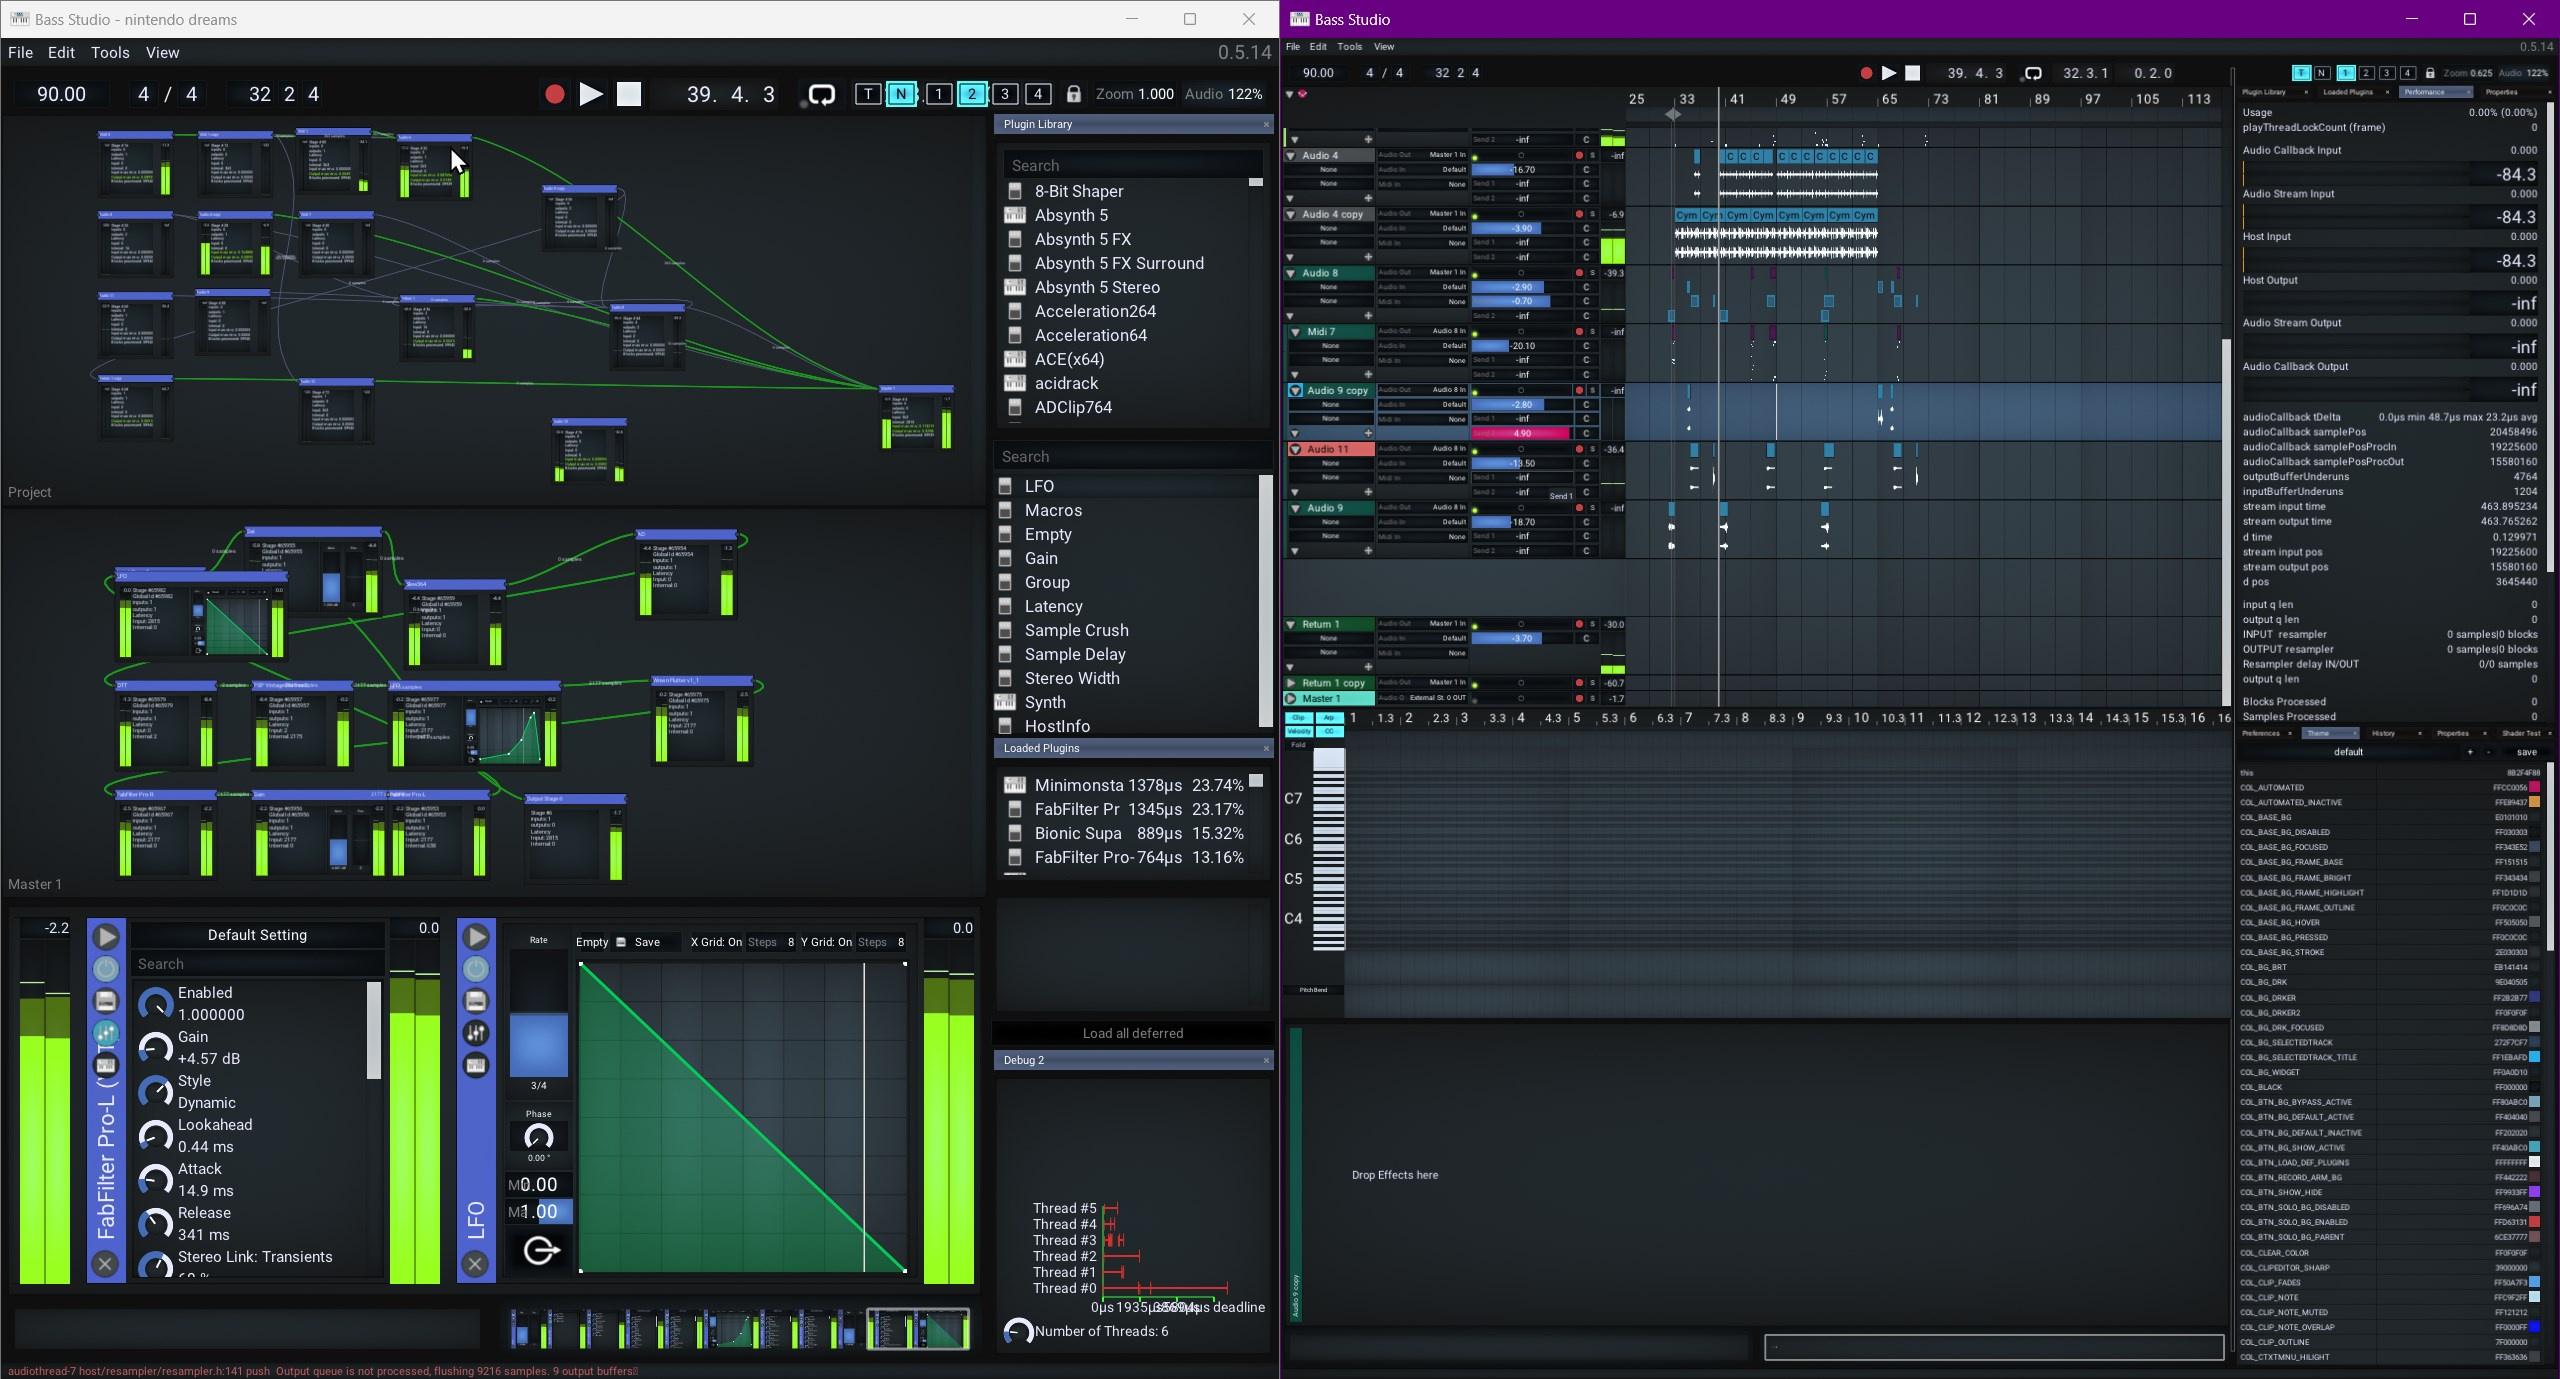Expand the Midi 7 track header
The height and width of the screenshot is (1379, 2560).
click(x=1294, y=331)
